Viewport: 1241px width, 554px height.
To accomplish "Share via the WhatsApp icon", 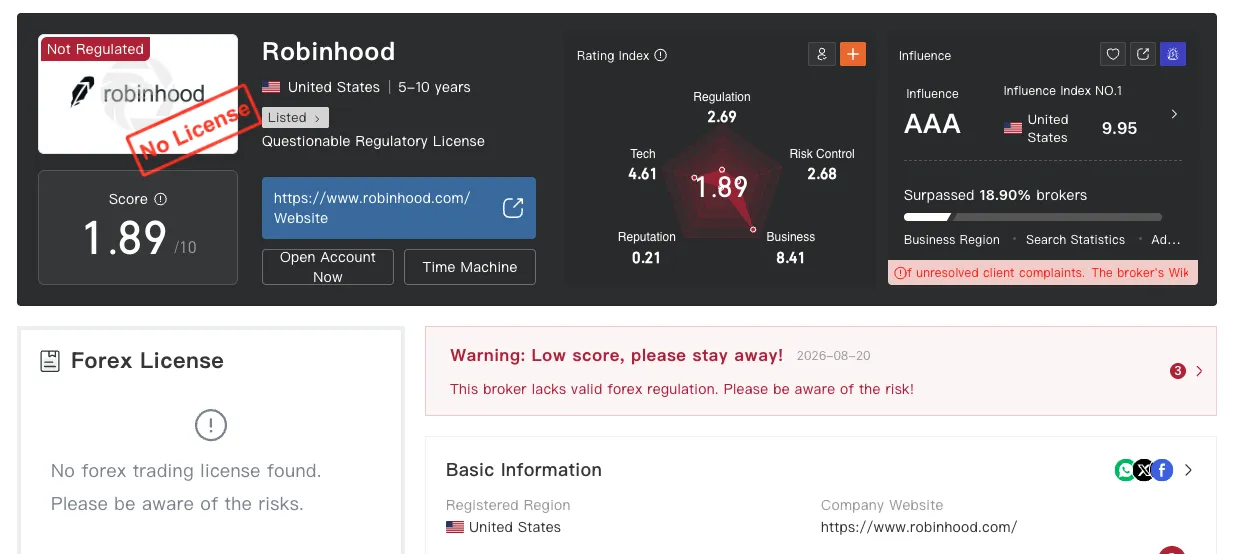I will 1126,470.
